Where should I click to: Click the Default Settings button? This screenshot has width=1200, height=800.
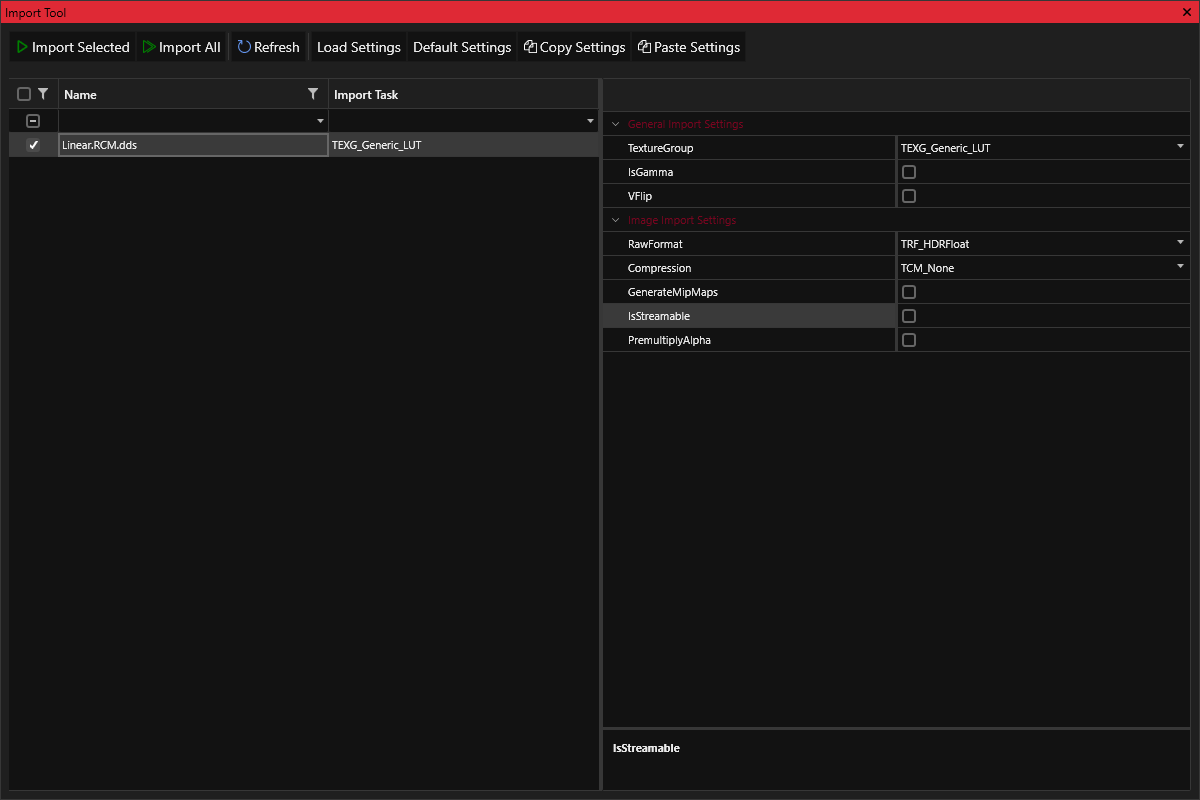pos(462,47)
